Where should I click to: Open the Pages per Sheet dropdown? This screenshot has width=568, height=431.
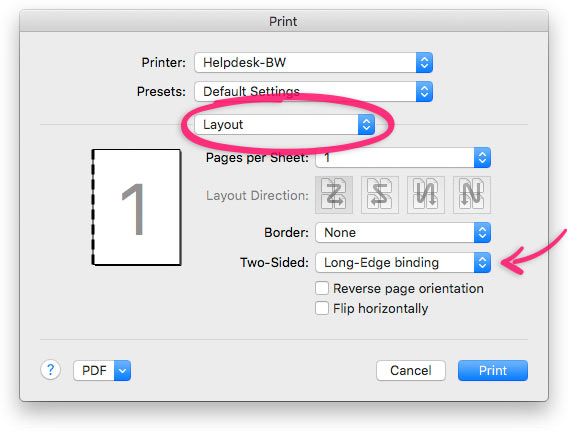click(403, 158)
